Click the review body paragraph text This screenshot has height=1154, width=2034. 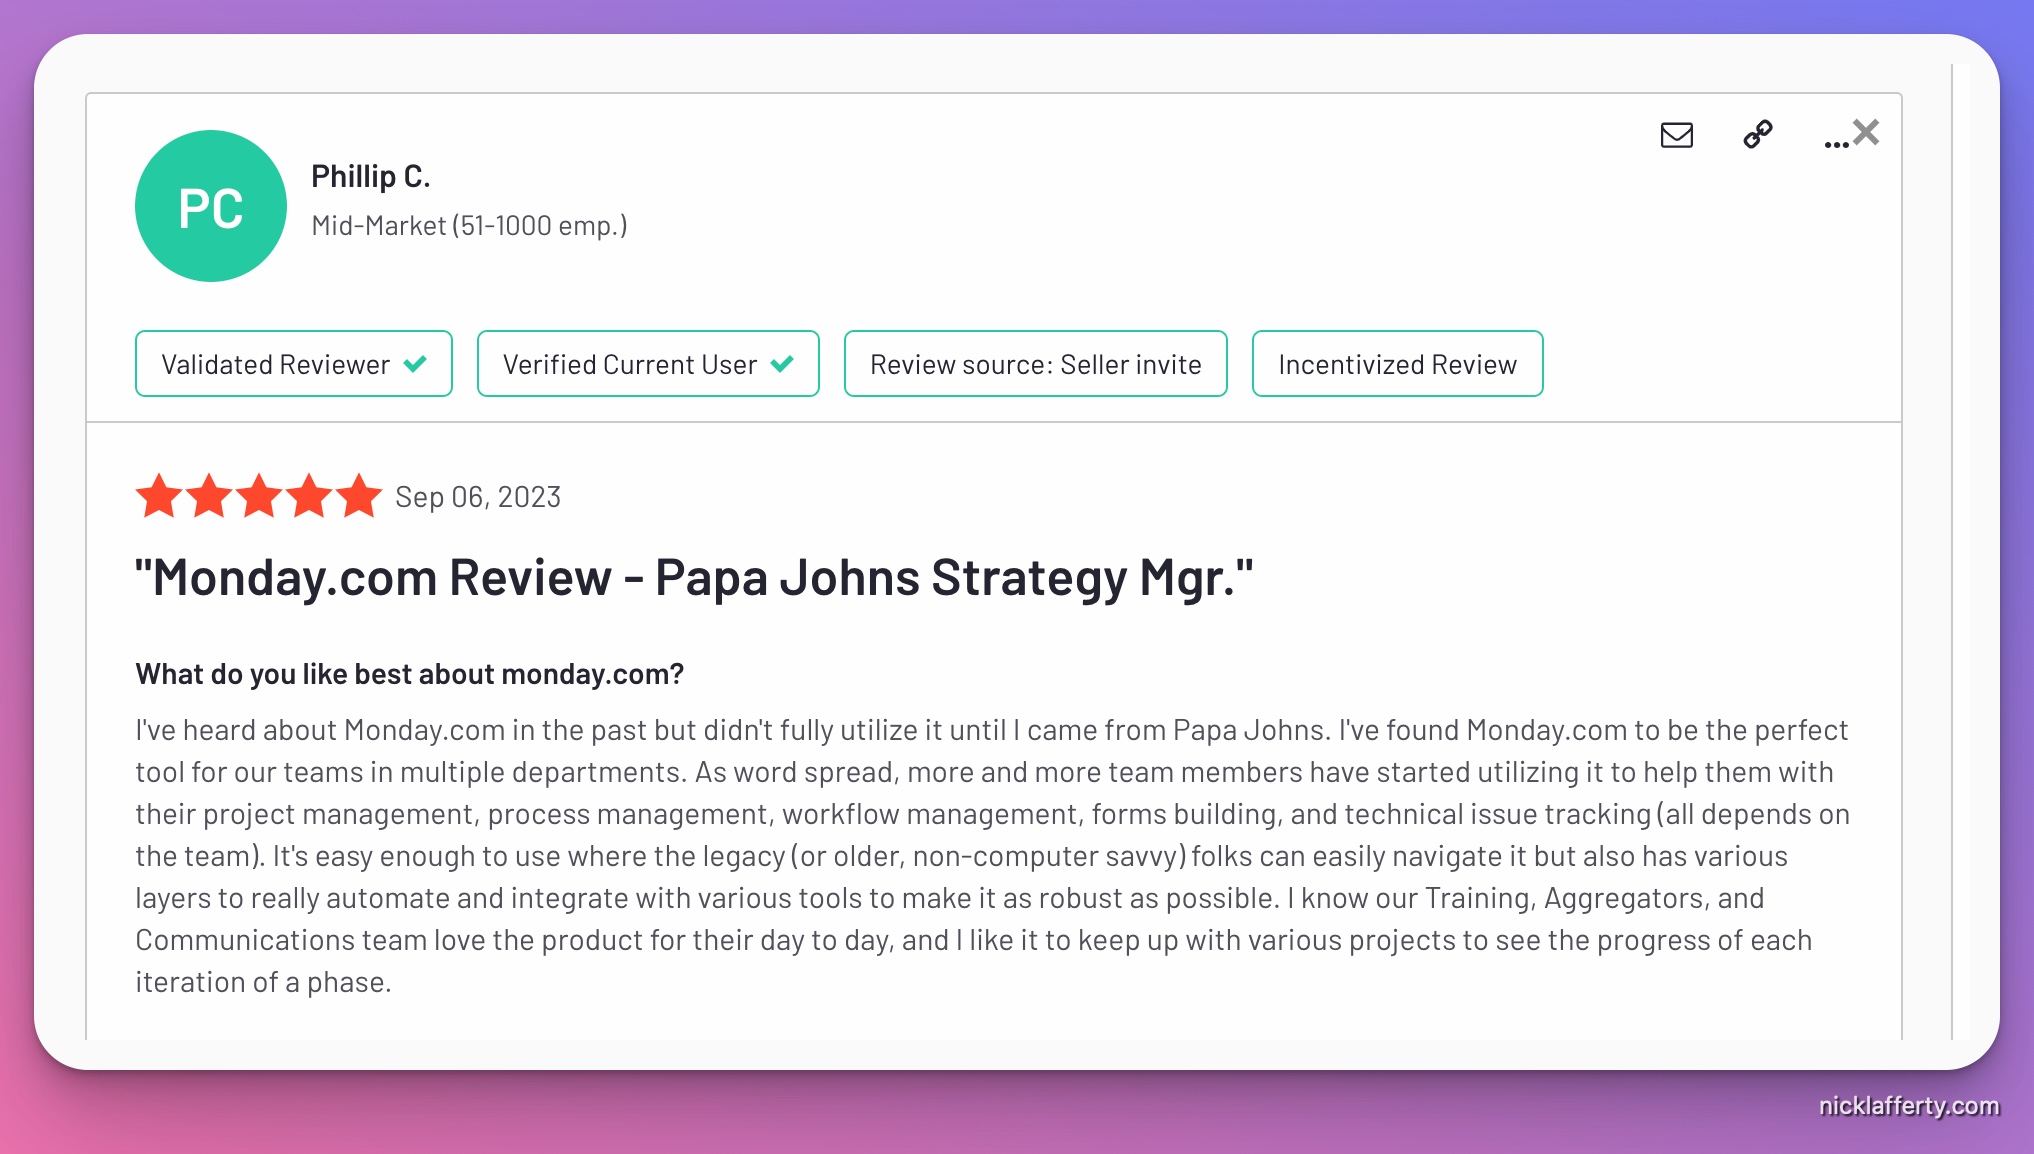point(992,856)
